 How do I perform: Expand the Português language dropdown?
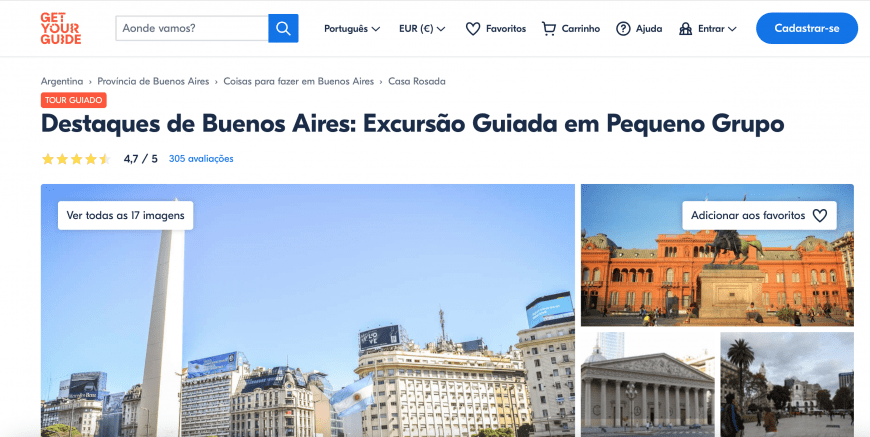[x=352, y=29]
